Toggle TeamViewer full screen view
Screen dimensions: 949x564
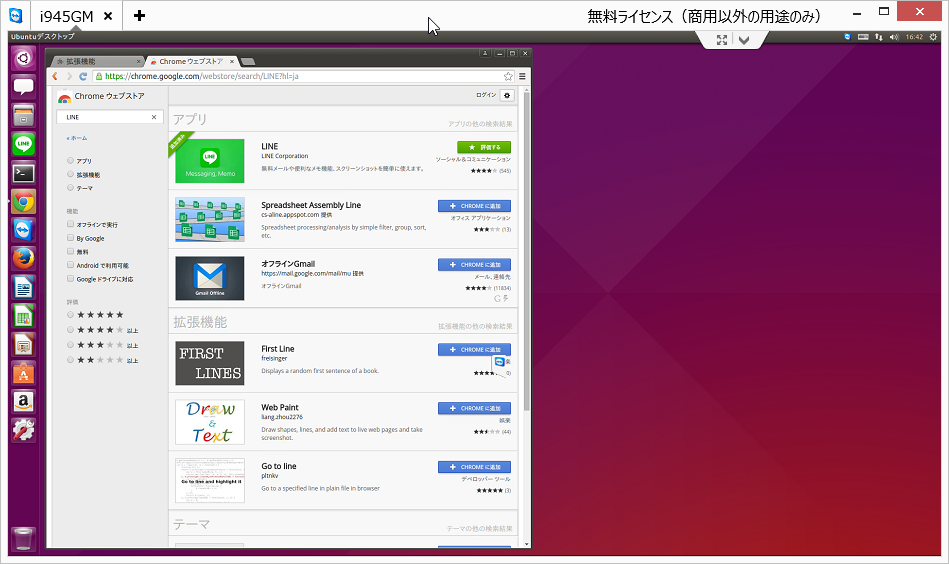[x=722, y=40]
